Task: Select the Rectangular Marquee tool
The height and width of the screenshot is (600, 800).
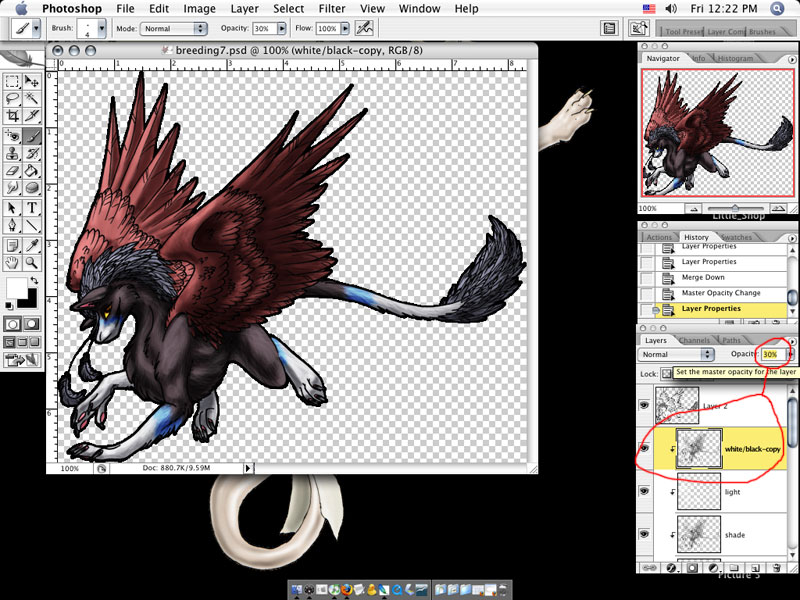Action: point(12,82)
